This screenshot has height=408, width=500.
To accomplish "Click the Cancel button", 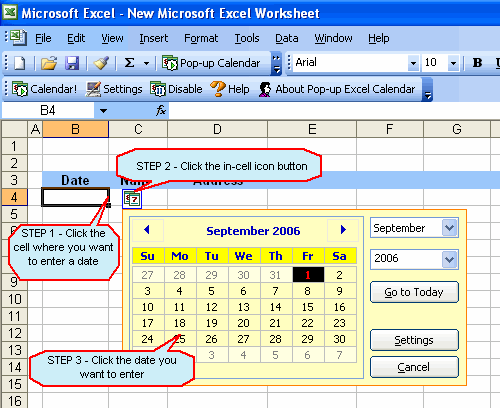I will tap(414, 367).
